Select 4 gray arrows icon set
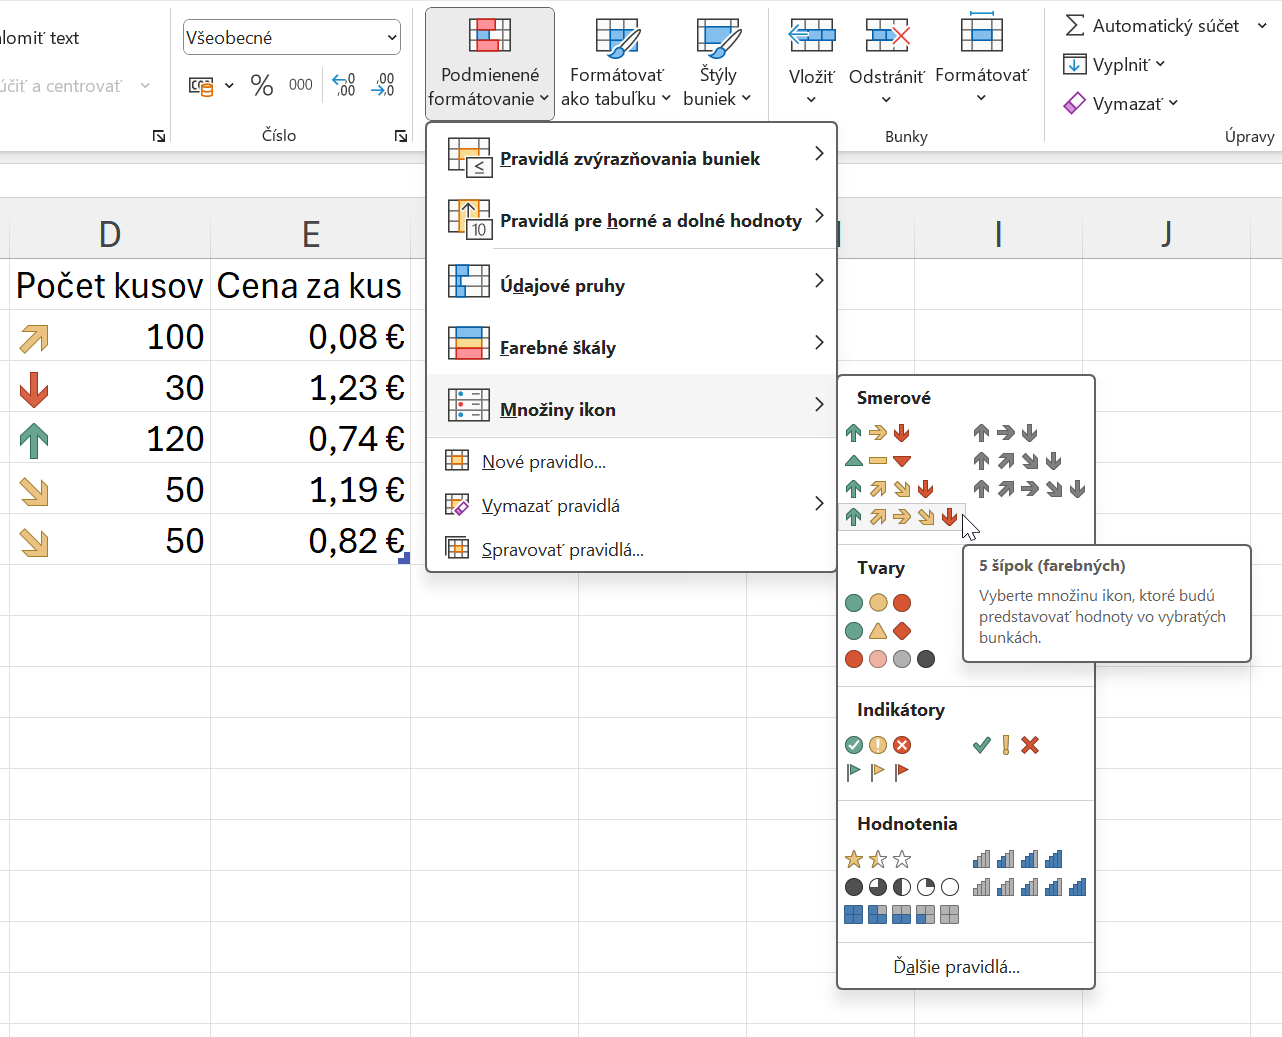This screenshot has width=1282, height=1037. point(1017,461)
